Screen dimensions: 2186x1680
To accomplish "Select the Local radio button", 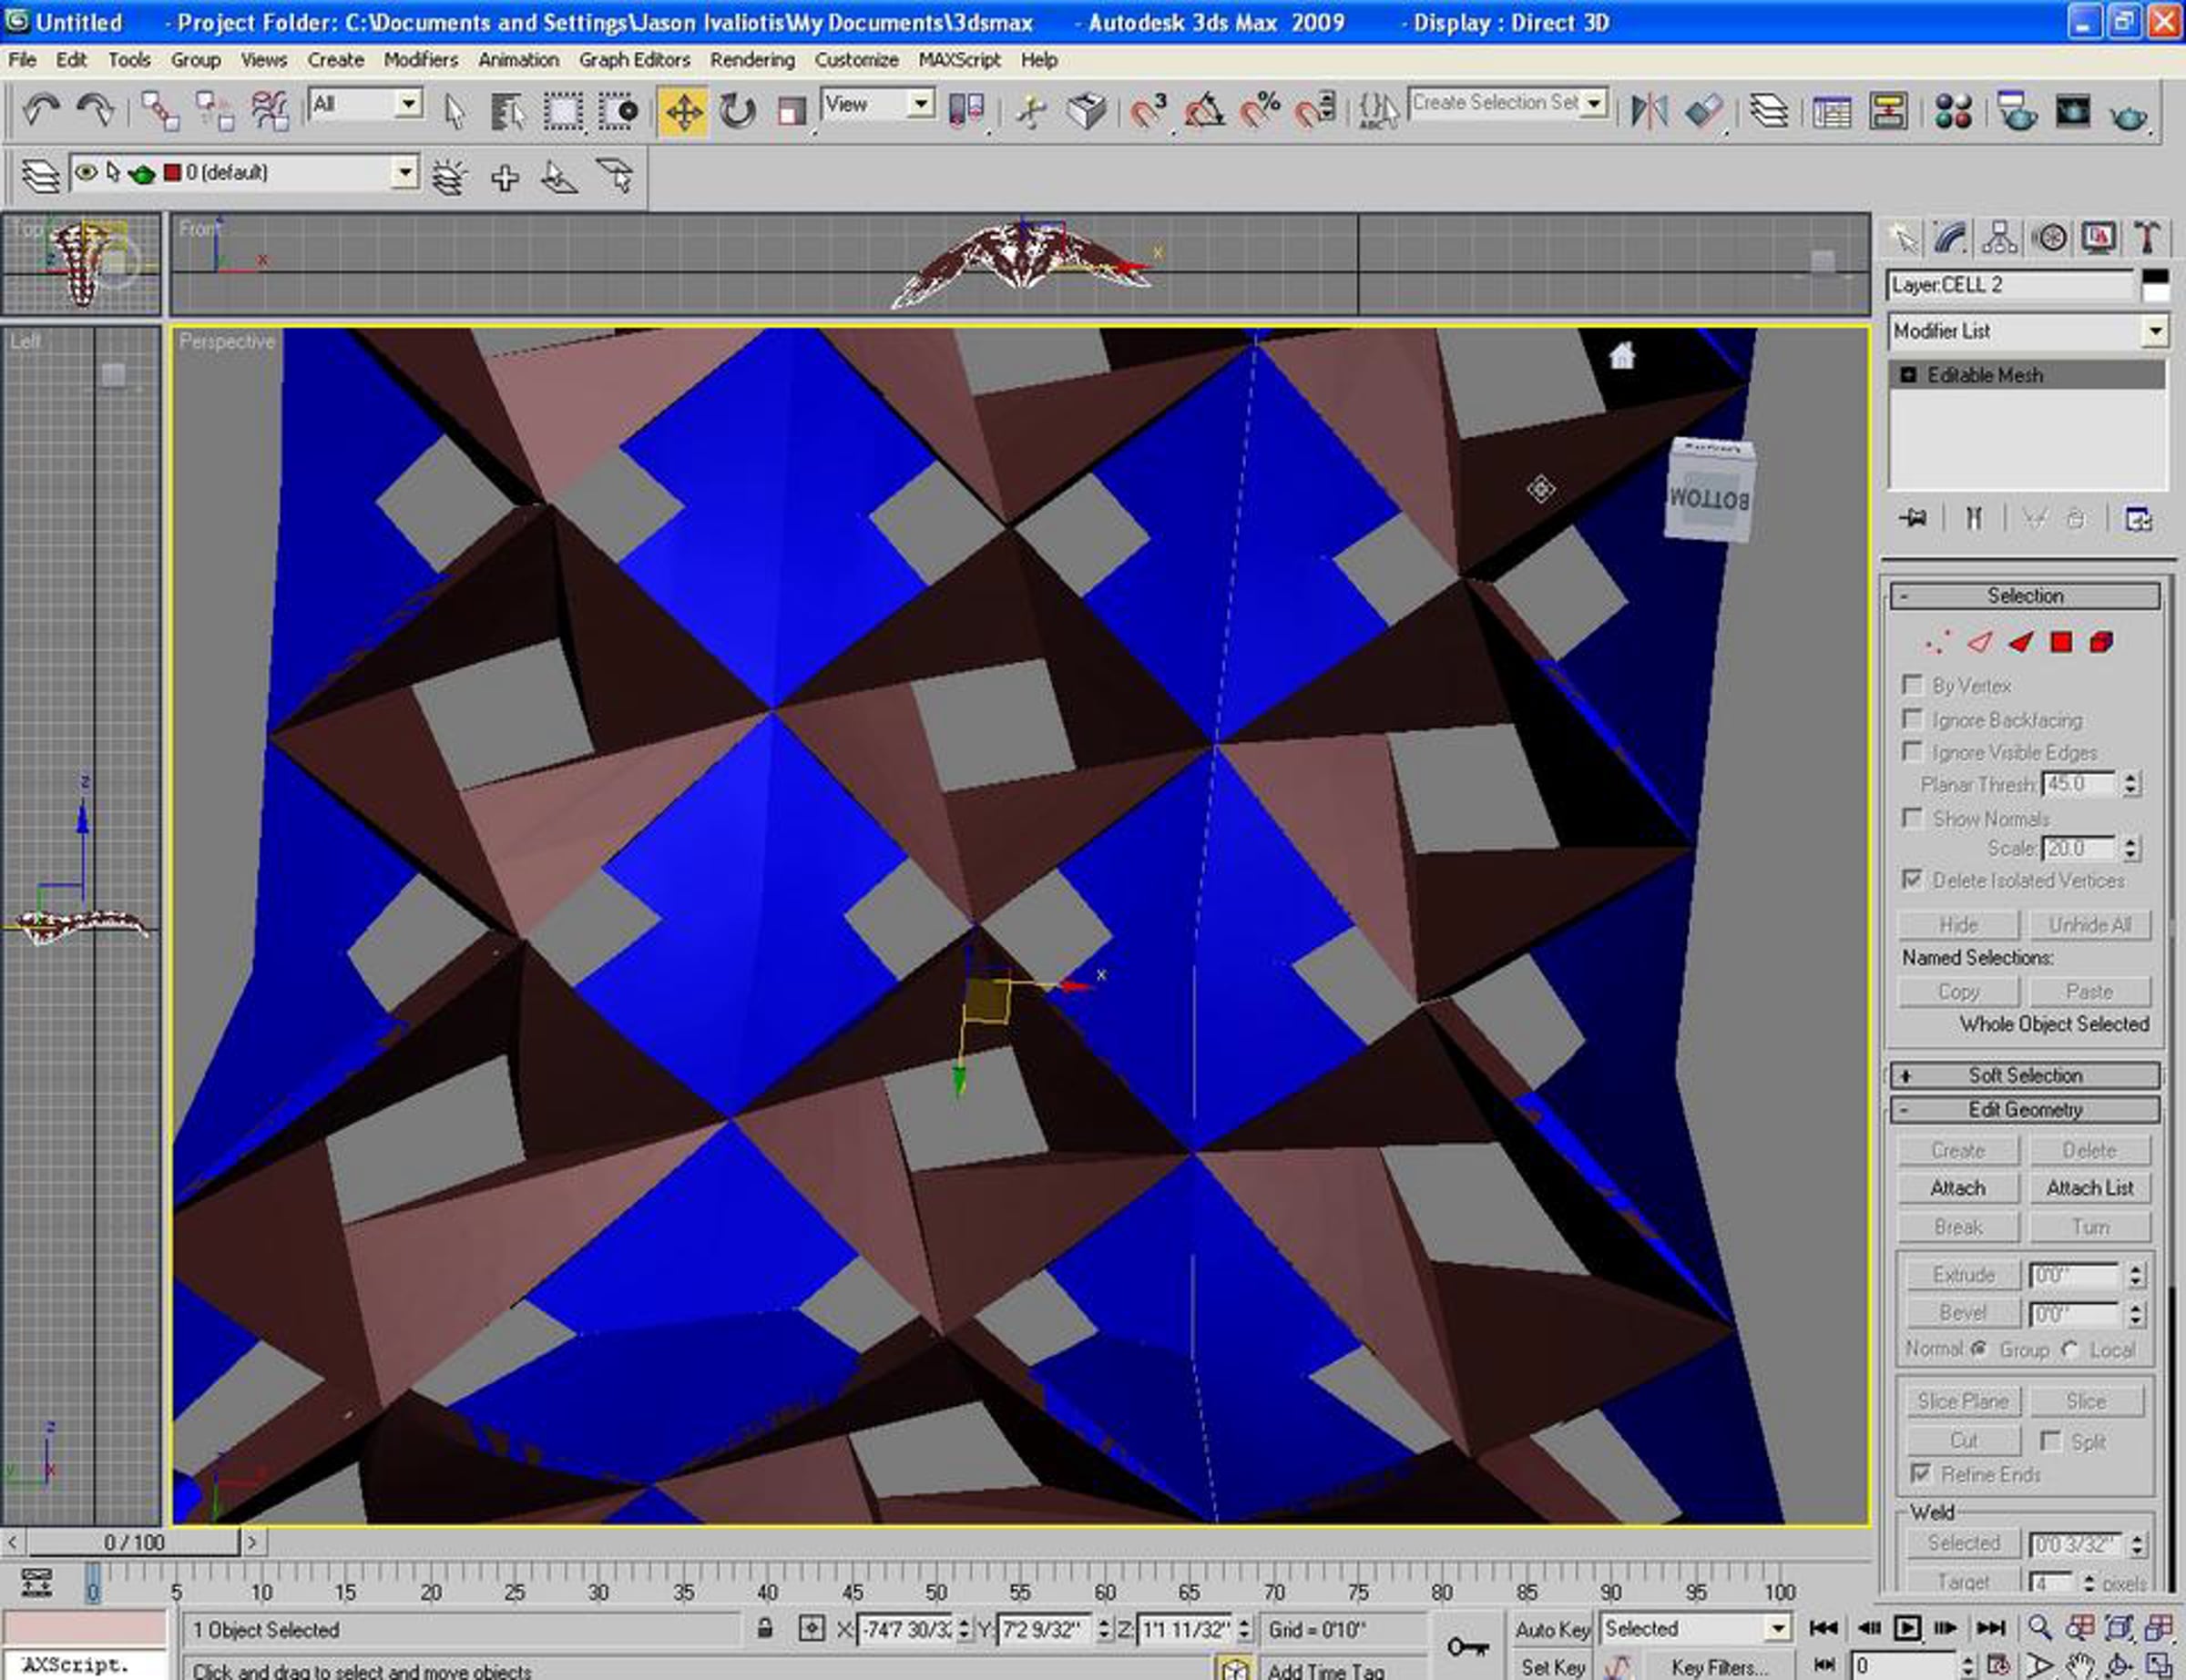I will click(2070, 1349).
